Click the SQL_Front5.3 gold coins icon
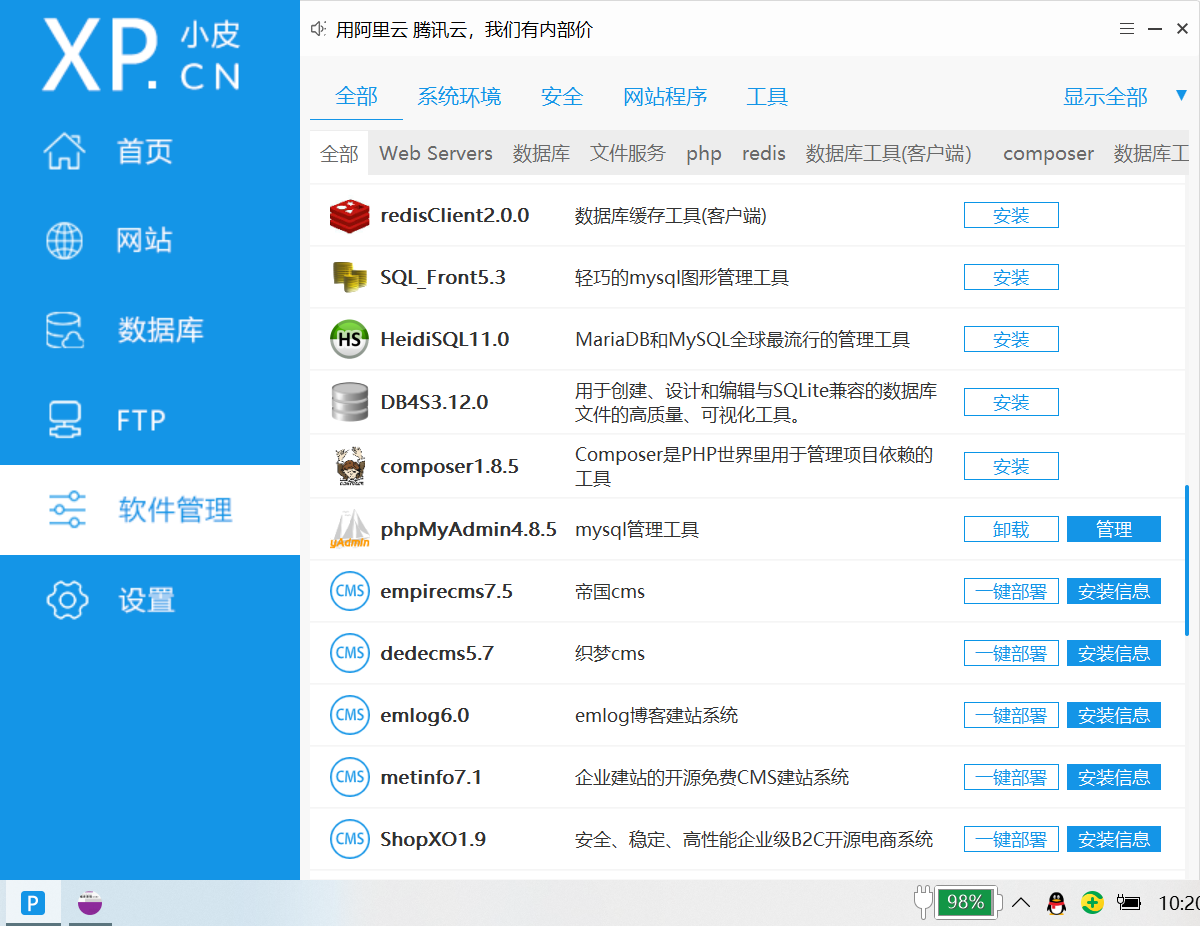Viewport: 1200px width, 926px height. click(350, 277)
